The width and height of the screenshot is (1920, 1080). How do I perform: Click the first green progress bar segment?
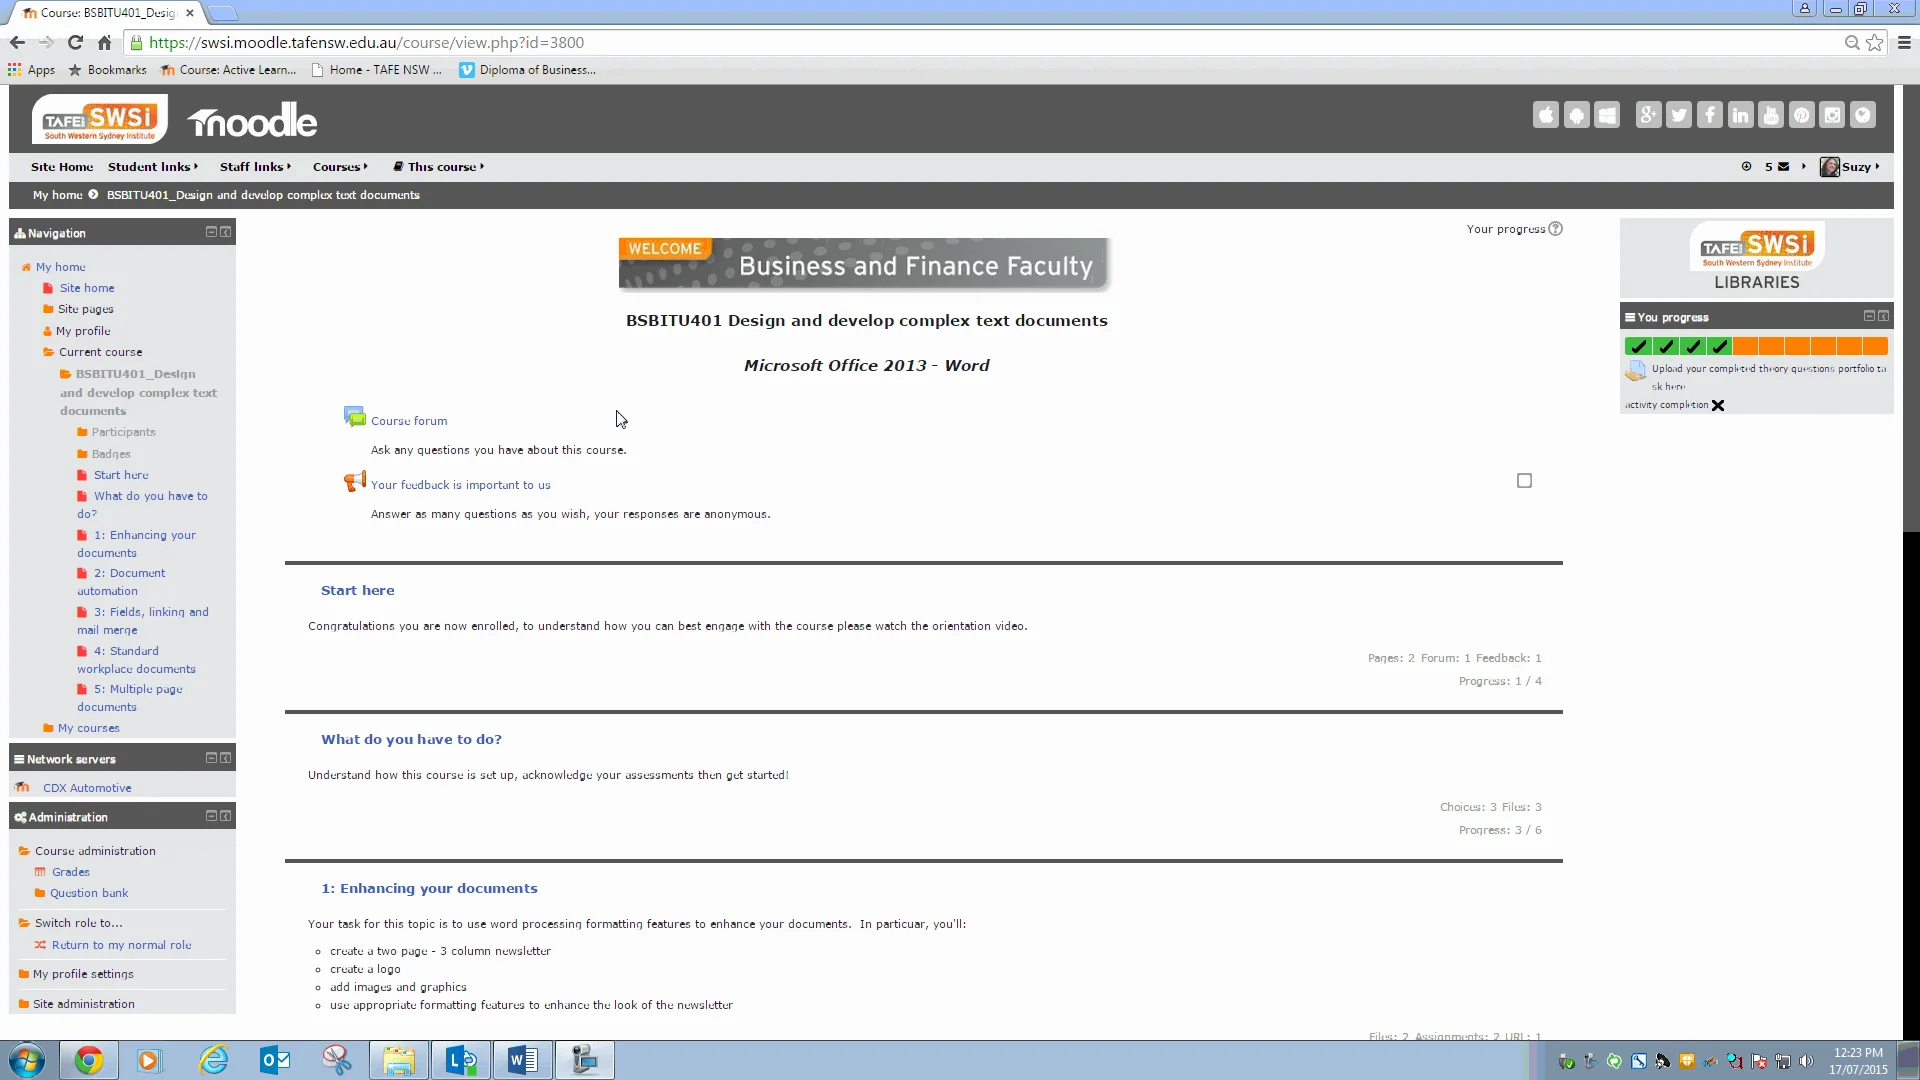coord(1638,346)
